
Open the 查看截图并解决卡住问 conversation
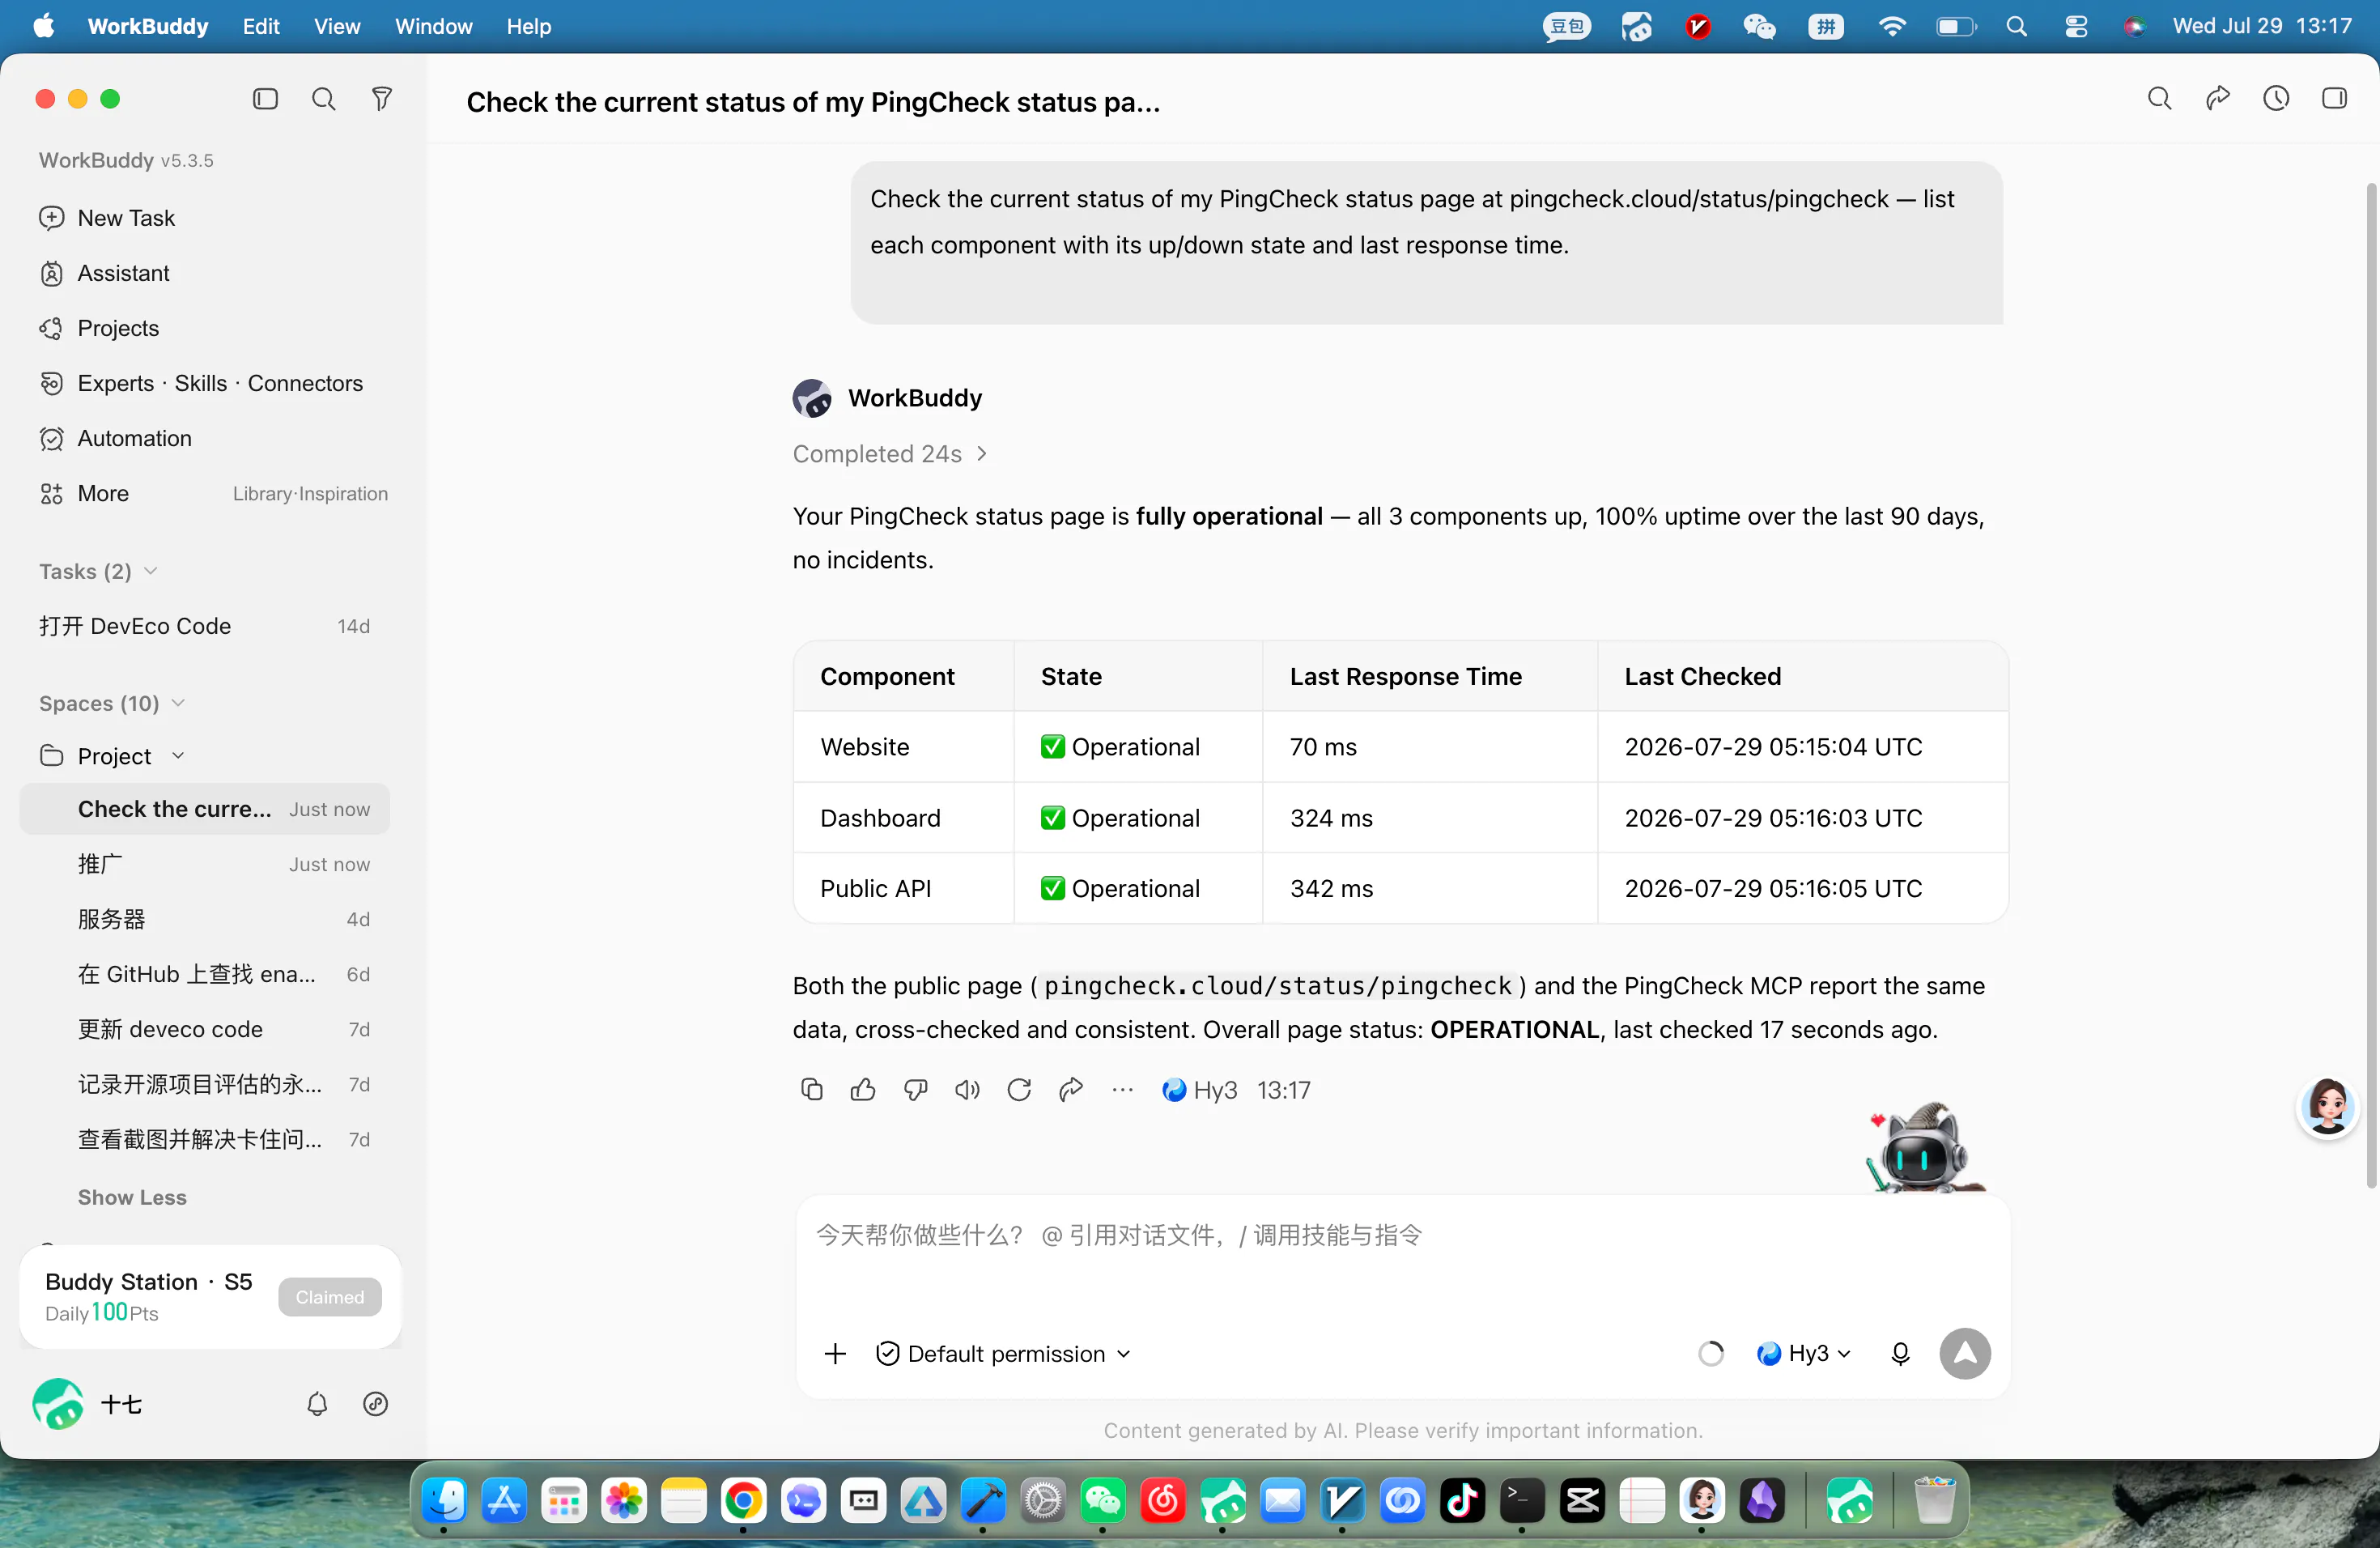click(205, 1139)
